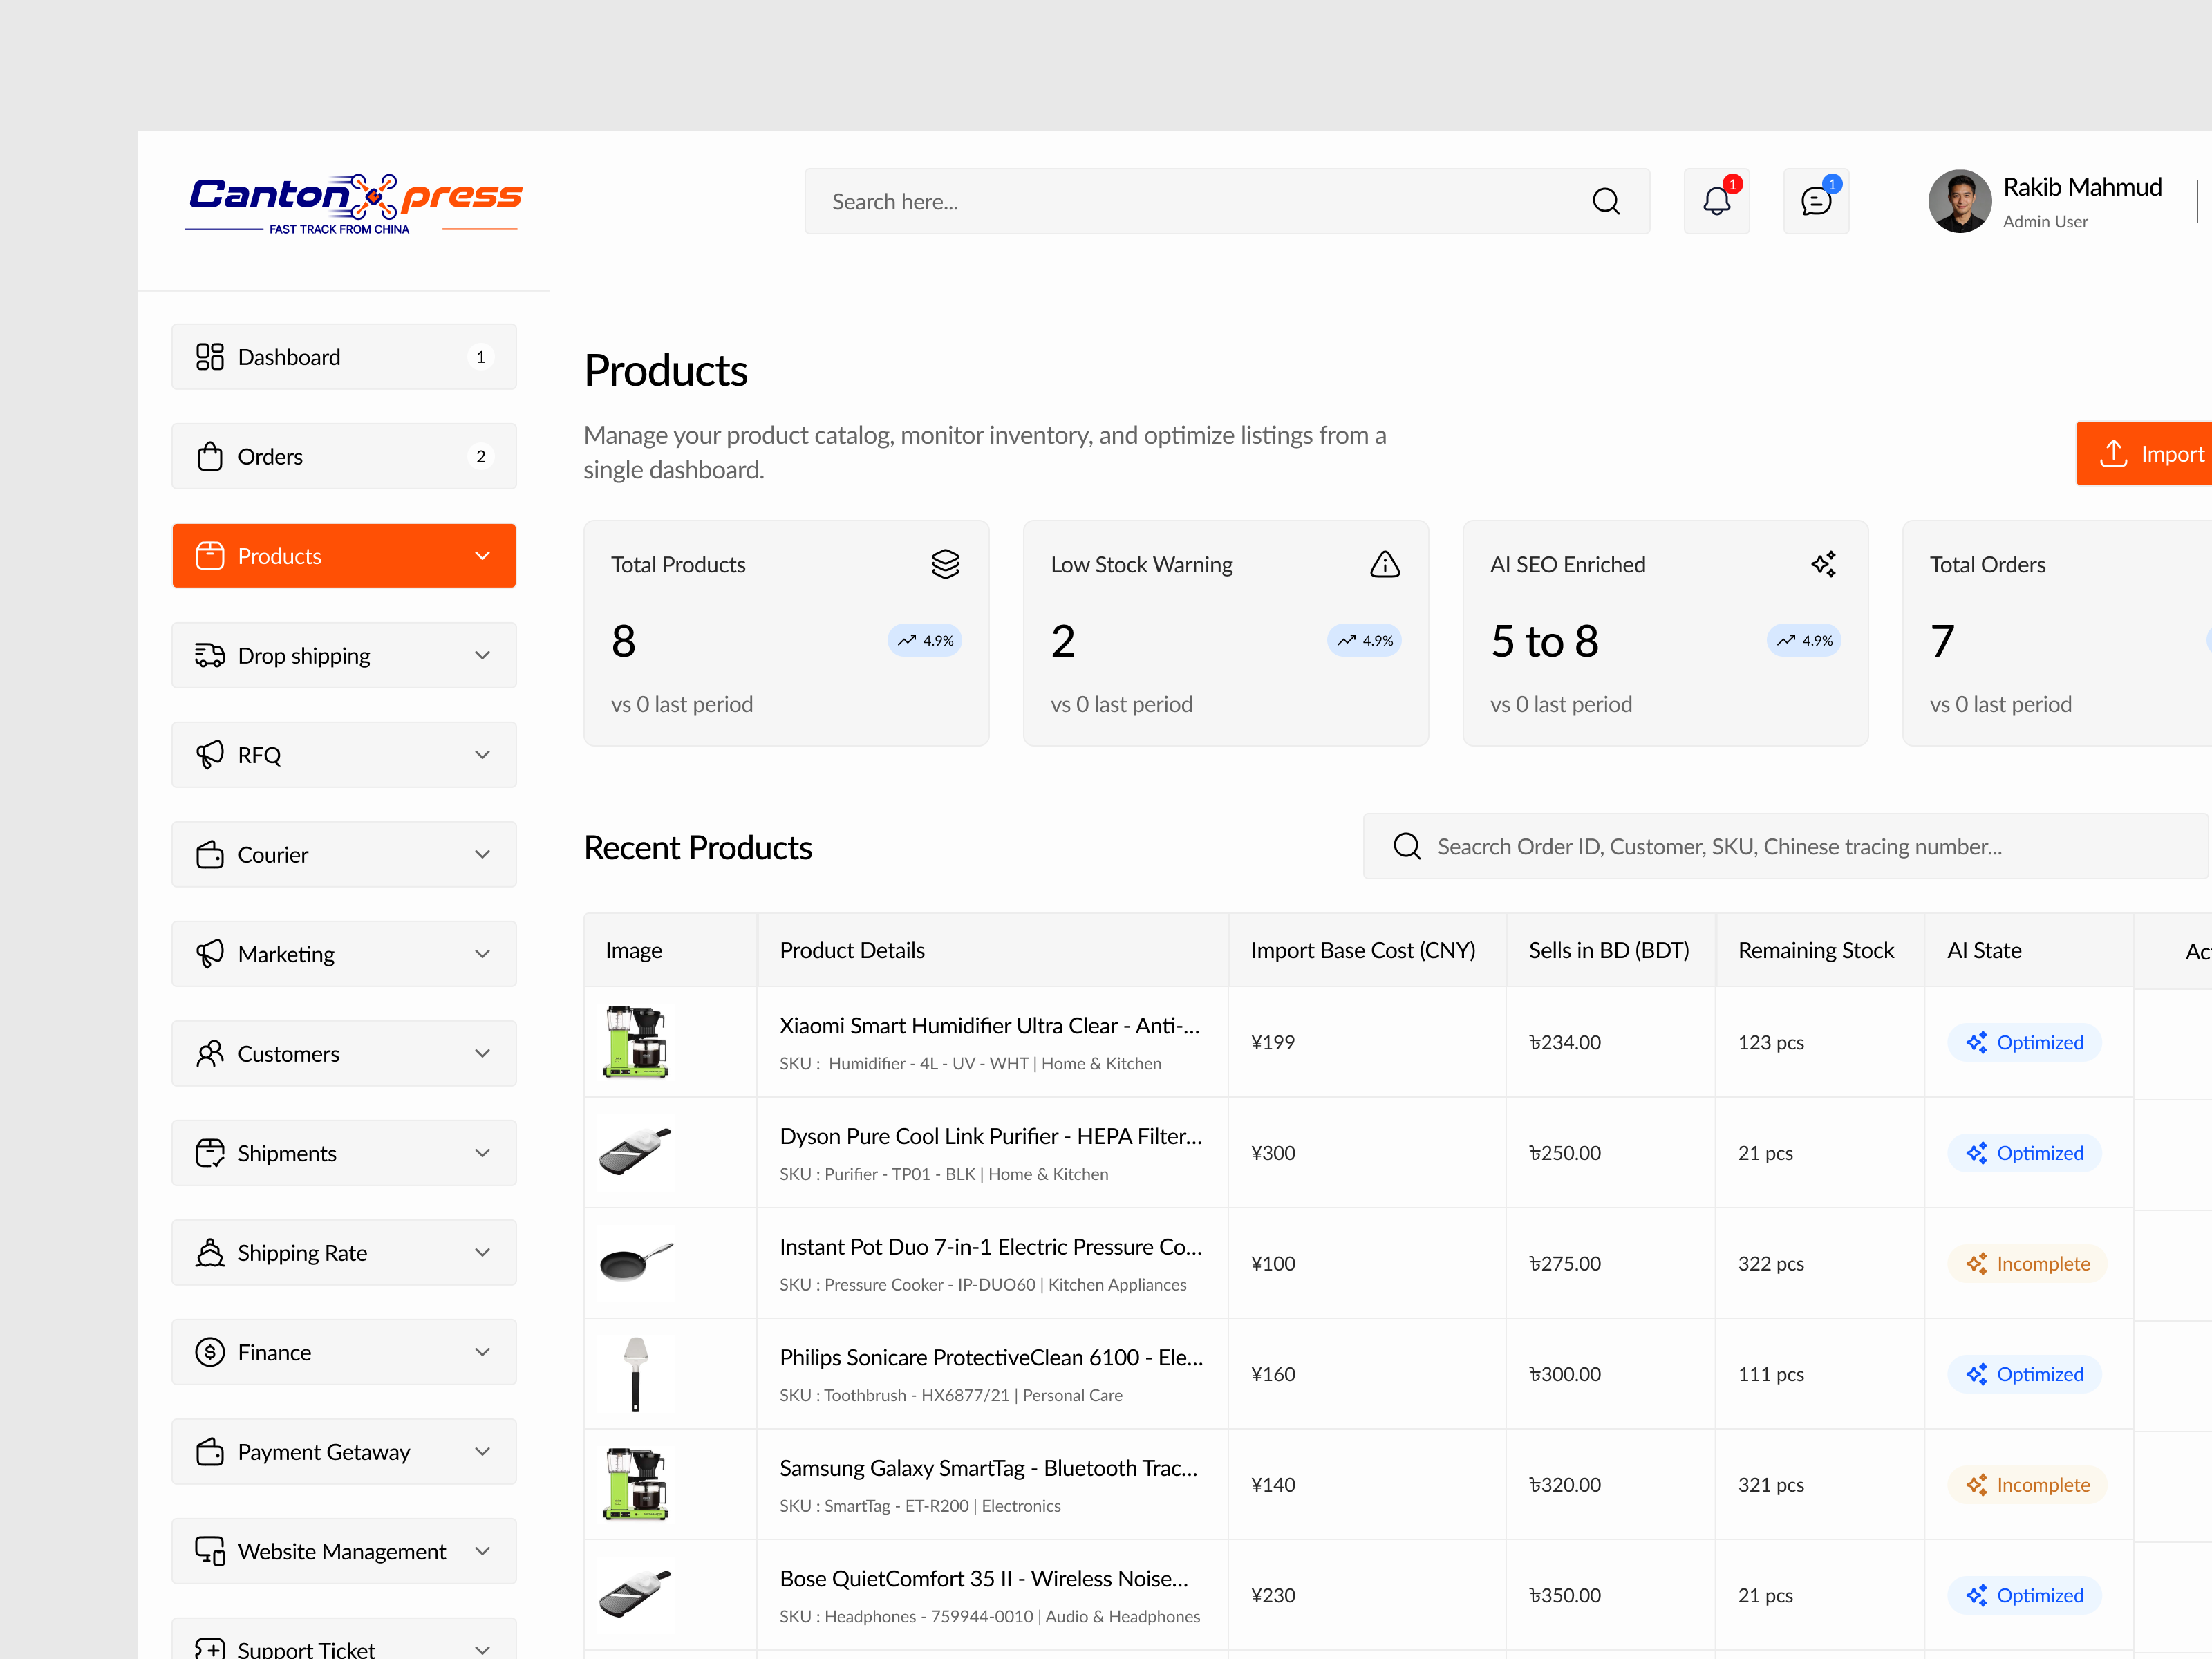
Task: Click the Customers people icon
Action: click(x=210, y=1053)
